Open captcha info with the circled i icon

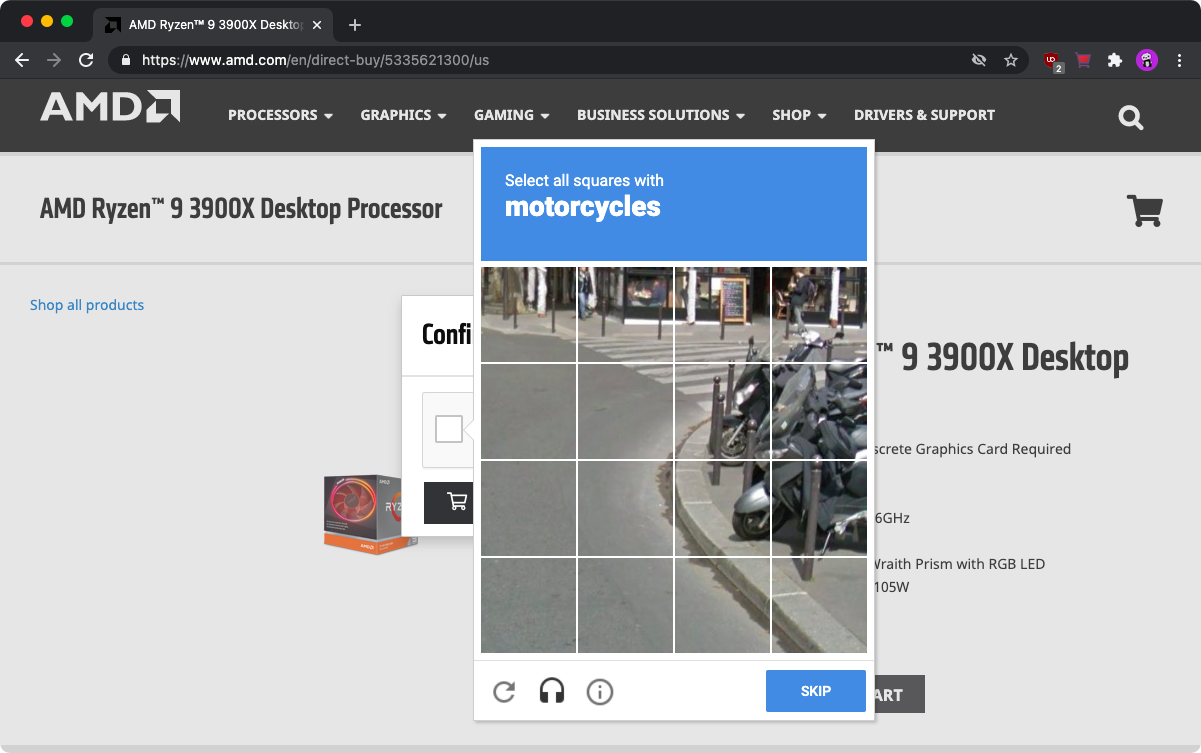600,691
